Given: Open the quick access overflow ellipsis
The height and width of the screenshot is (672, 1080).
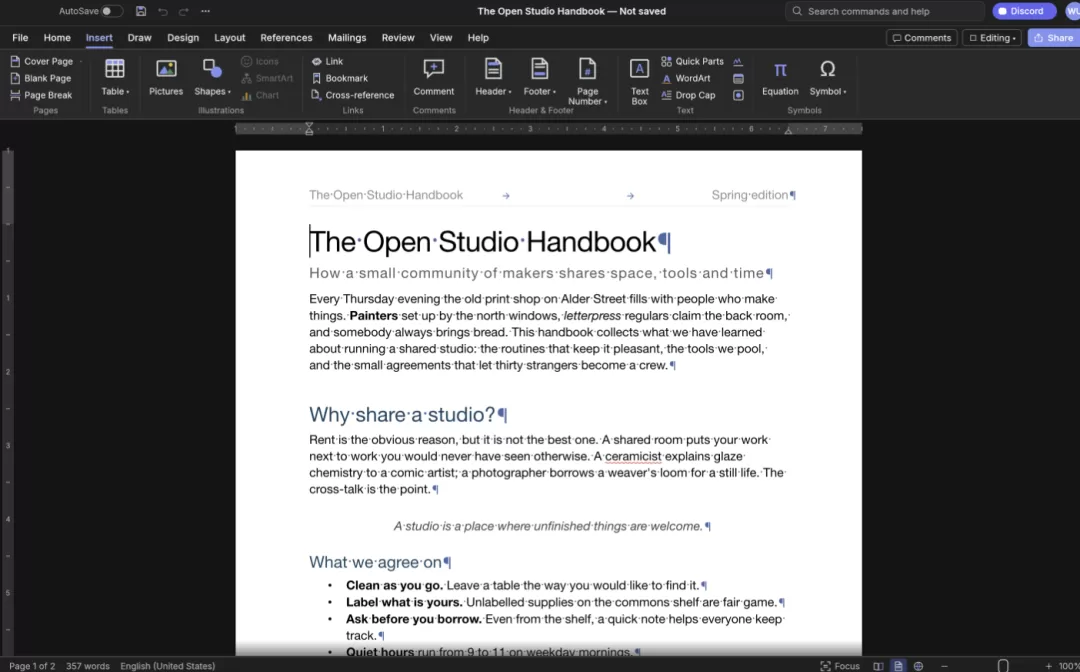Looking at the screenshot, I should click(205, 11).
